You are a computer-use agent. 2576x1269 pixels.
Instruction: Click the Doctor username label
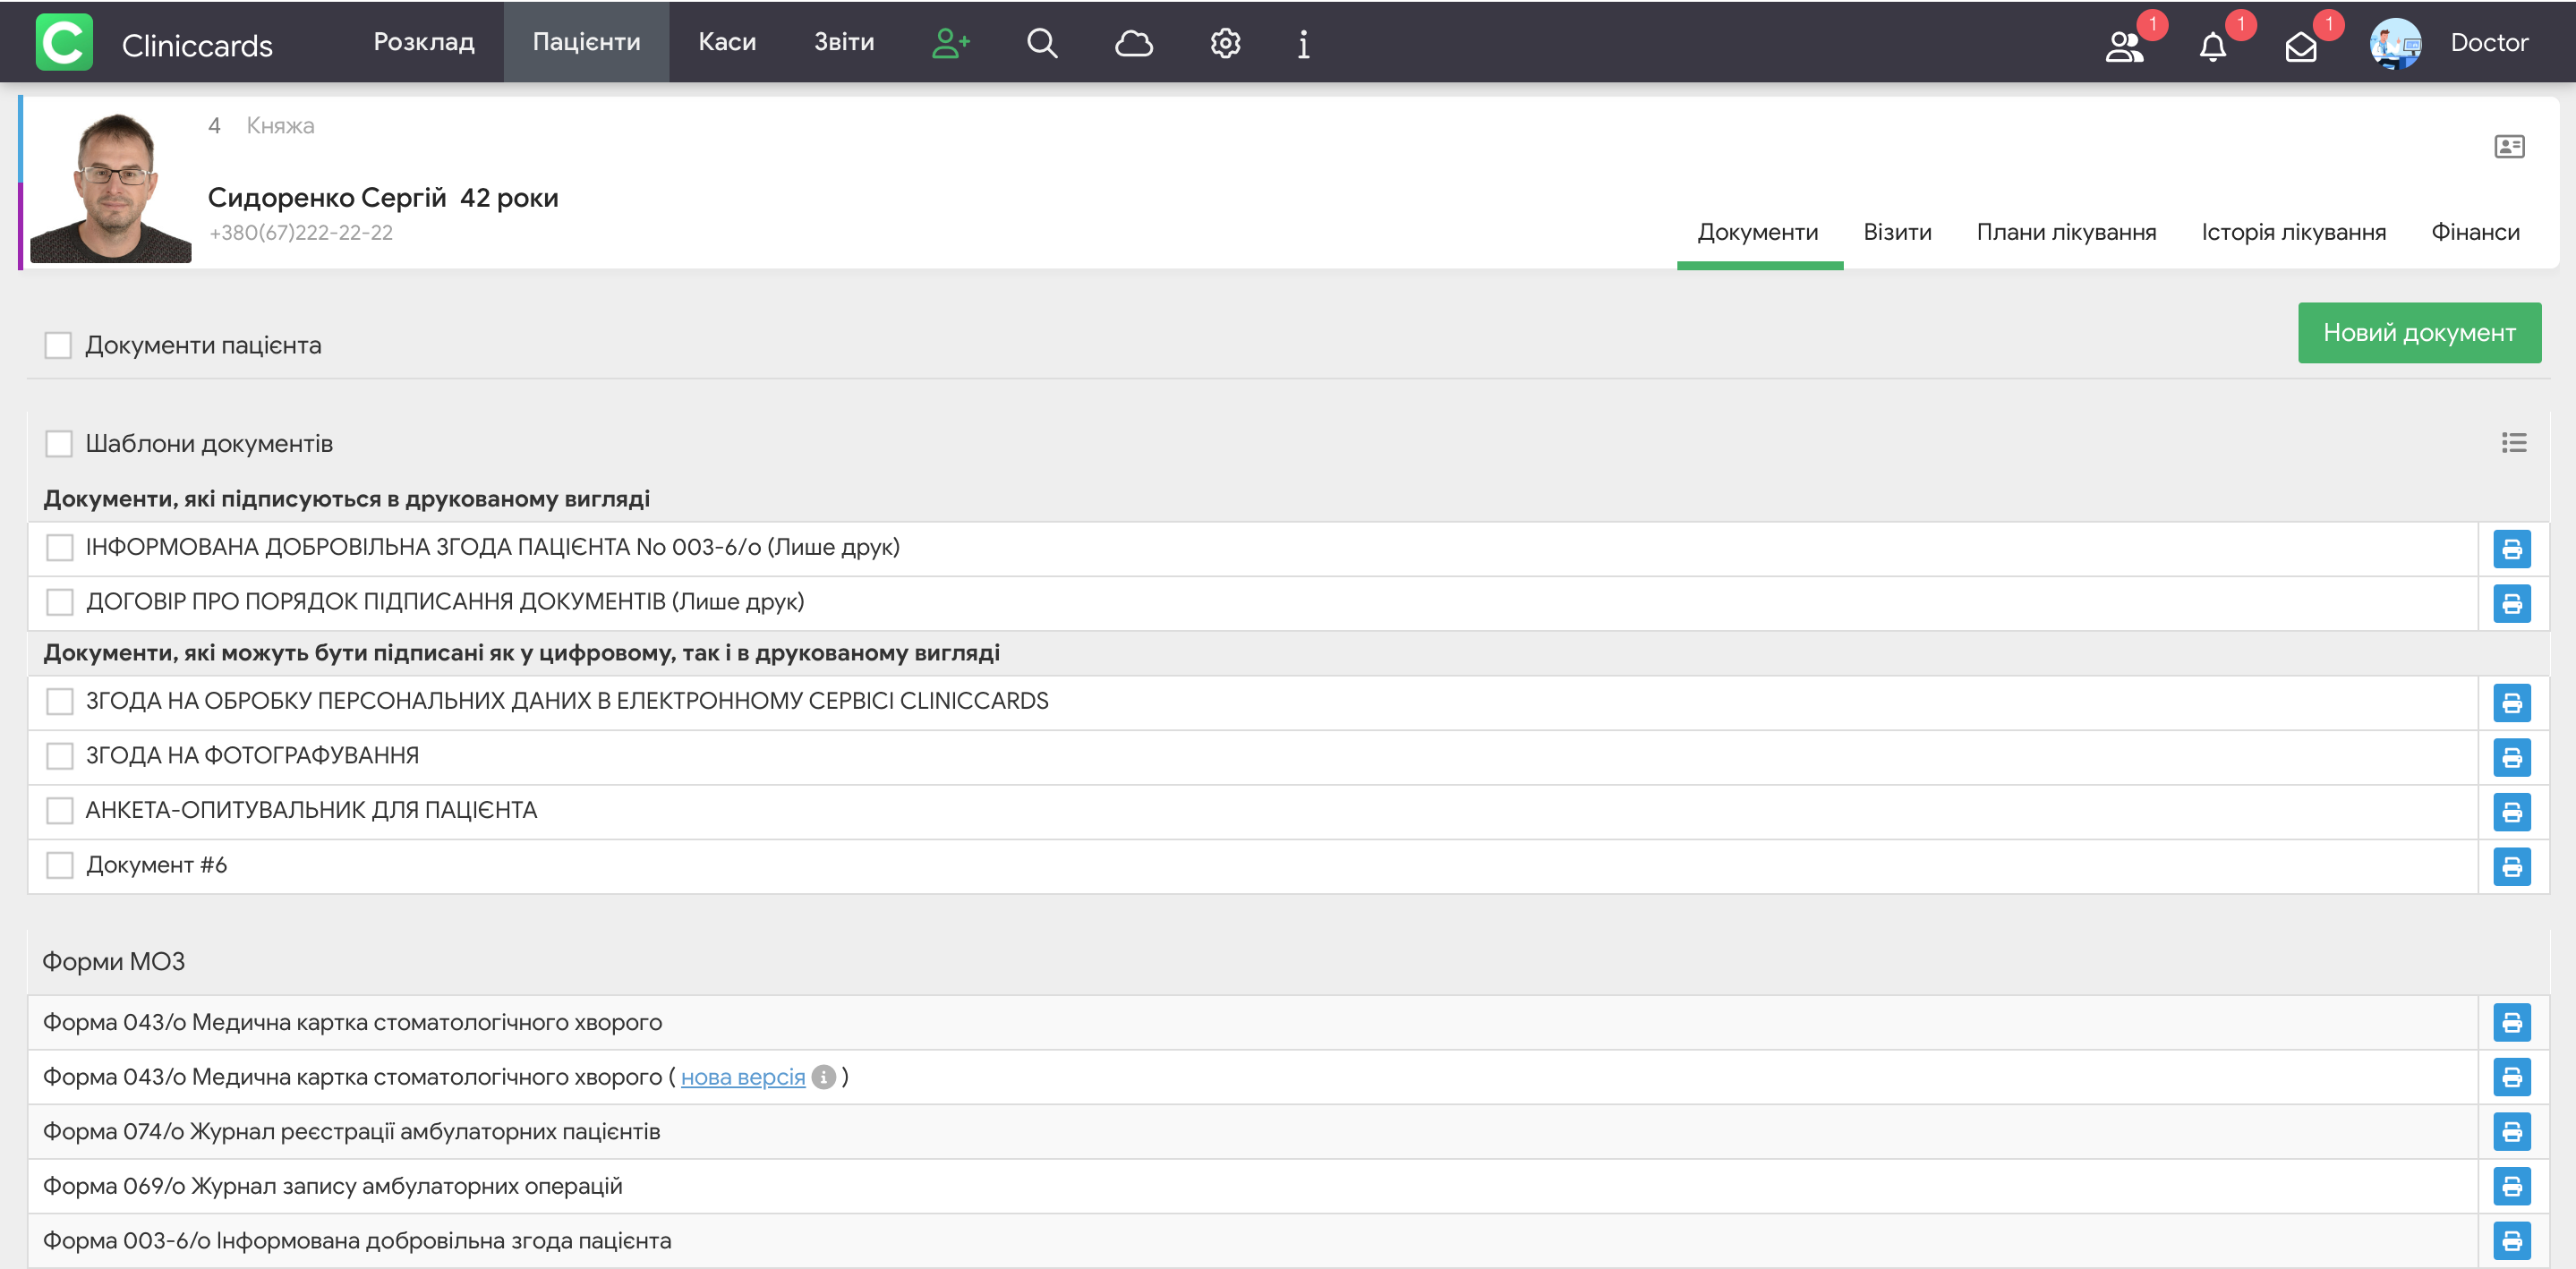click(x=2489, y=42)
